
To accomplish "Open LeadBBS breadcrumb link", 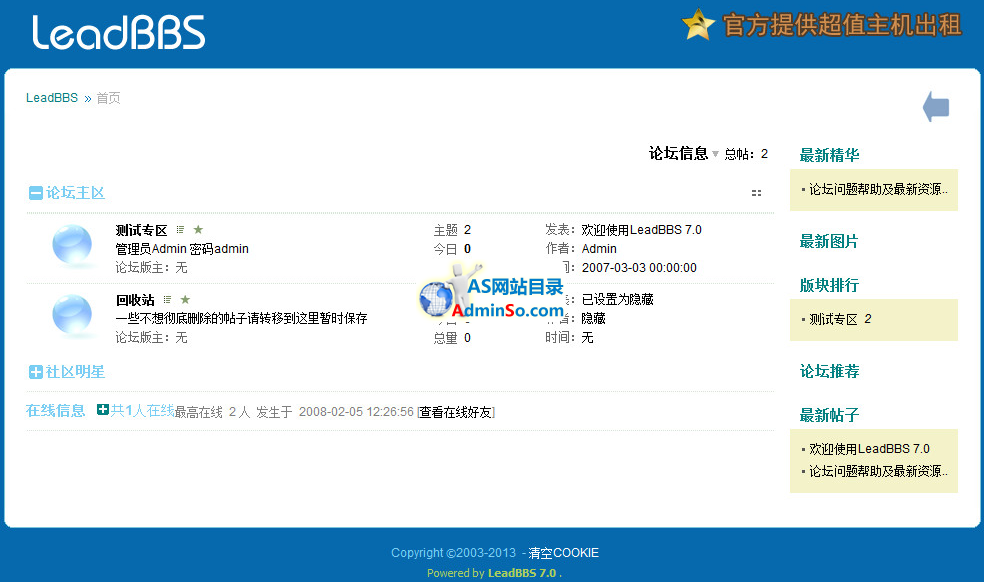I will click(52, 98).
